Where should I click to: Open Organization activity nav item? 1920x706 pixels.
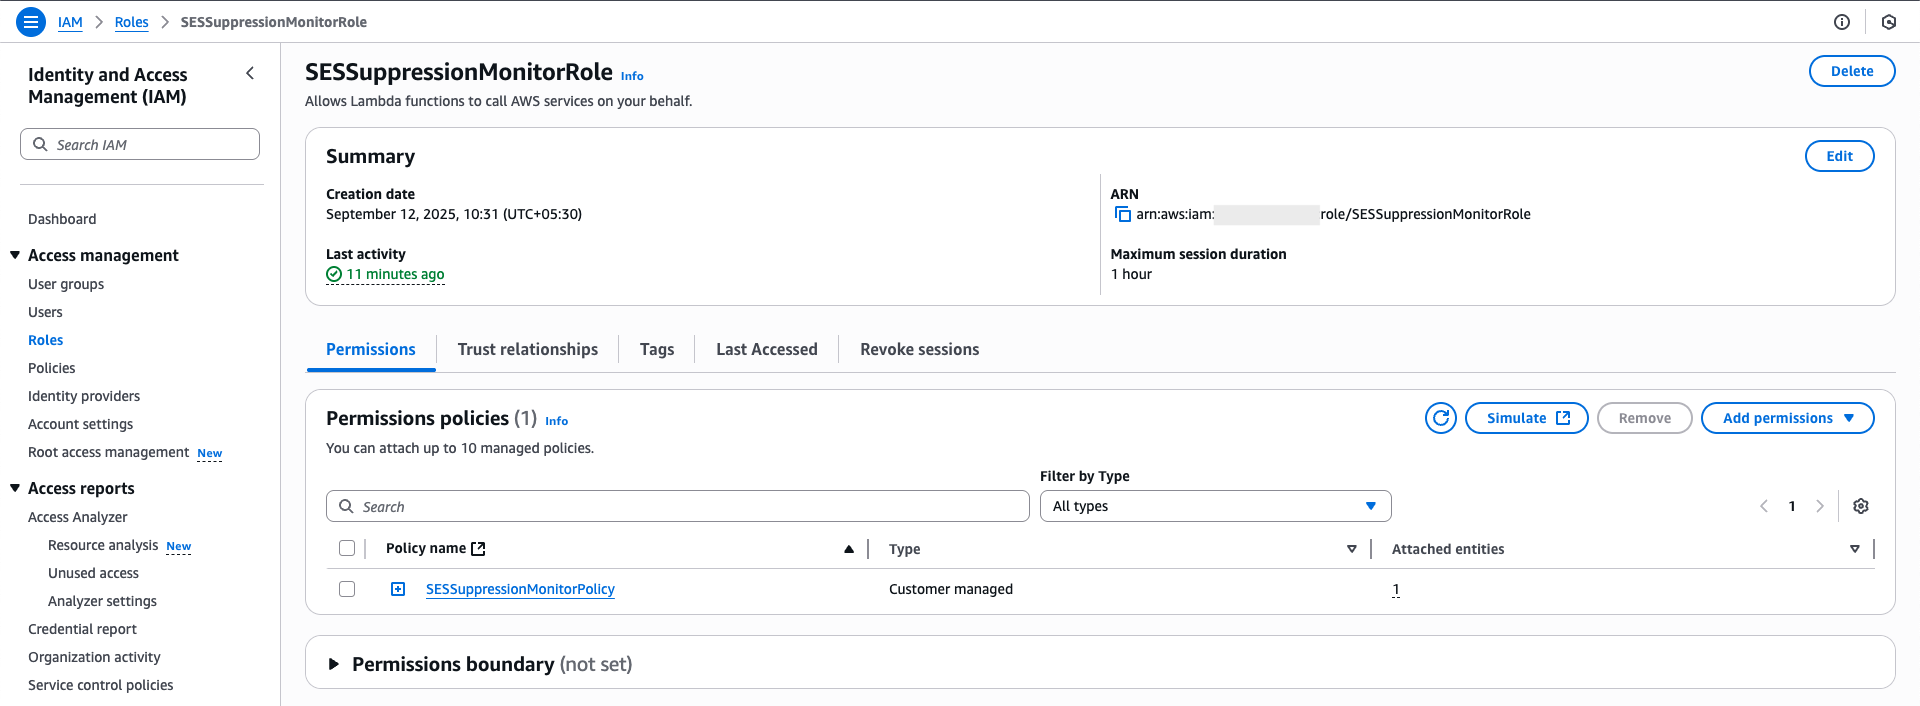94,657
